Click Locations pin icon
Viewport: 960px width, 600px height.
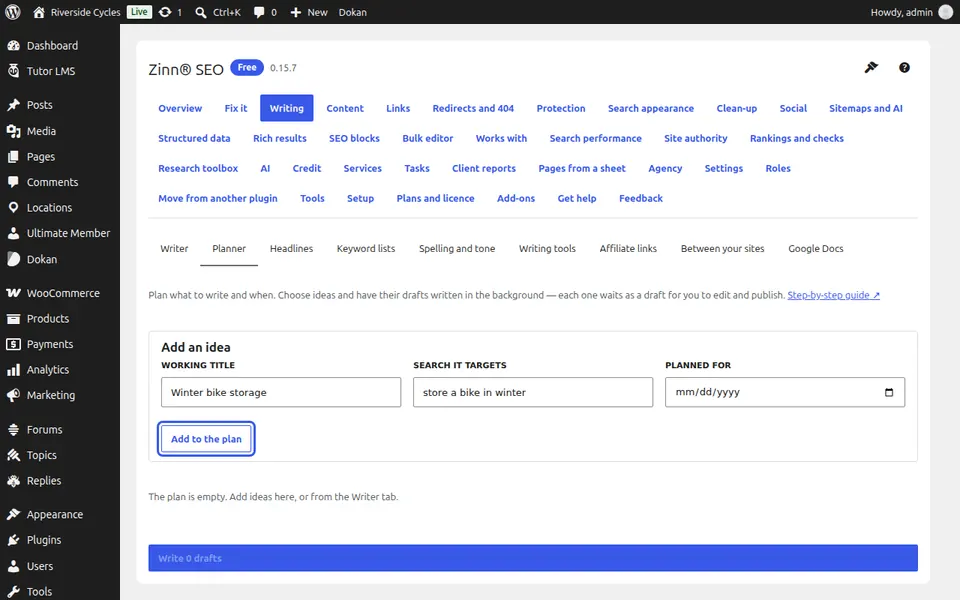(x=13, y=208)
